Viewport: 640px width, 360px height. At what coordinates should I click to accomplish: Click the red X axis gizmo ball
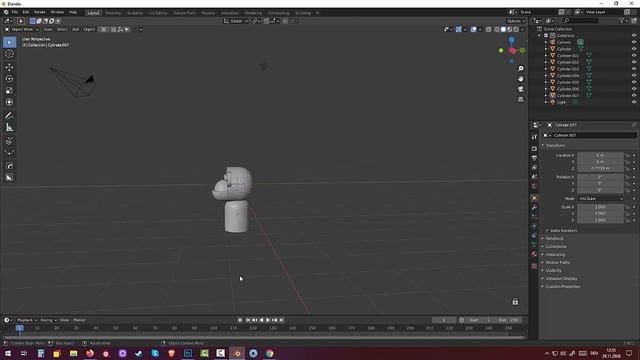pyautogui.click(x=513, y=51)
